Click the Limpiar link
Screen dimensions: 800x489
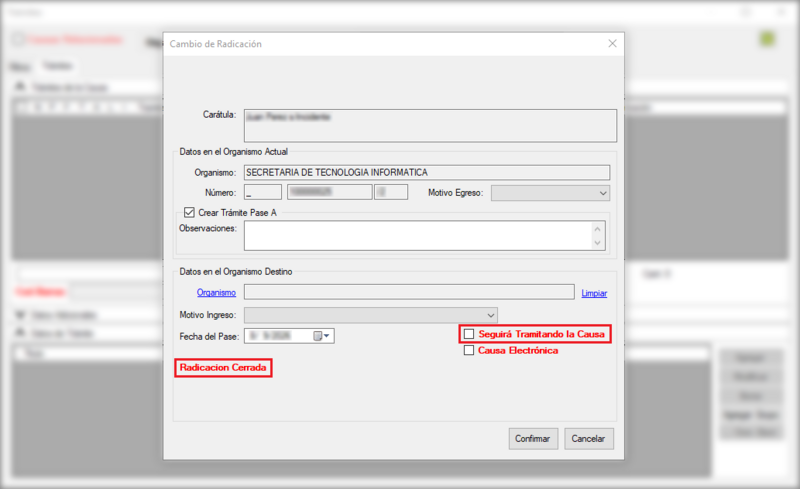(x=594, y=293)
